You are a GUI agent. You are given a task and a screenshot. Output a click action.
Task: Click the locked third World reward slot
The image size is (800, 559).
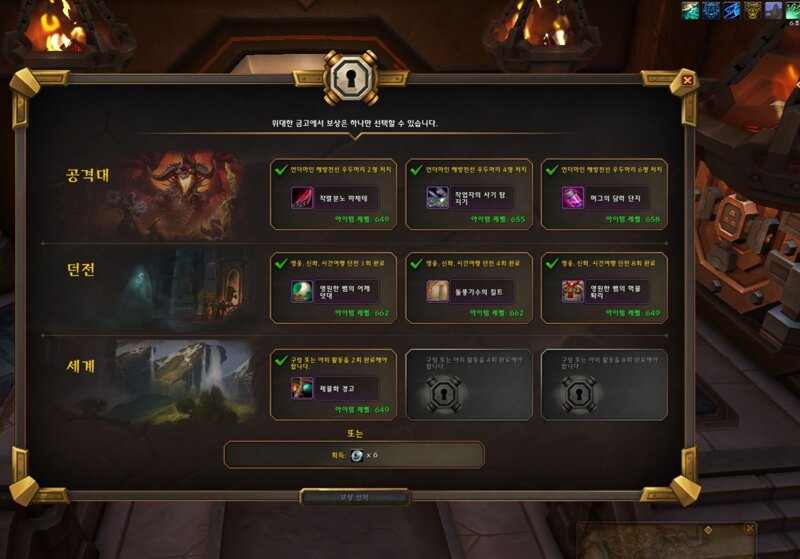[604, 385]
